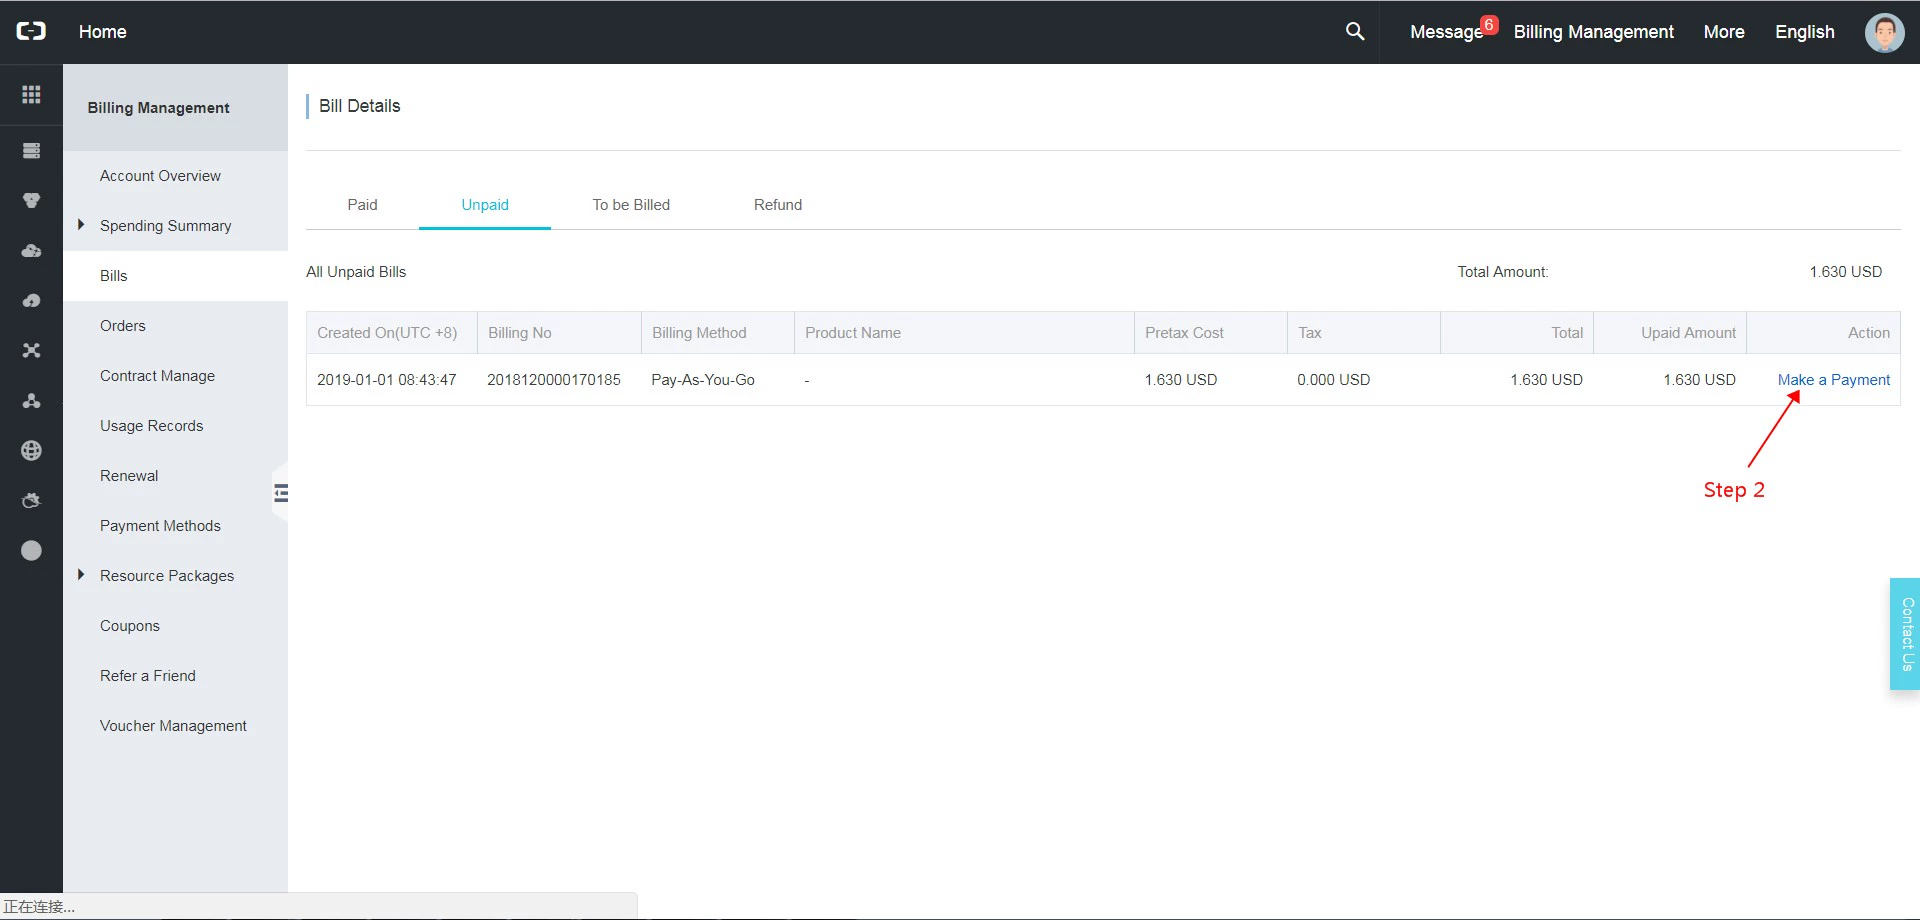Click the hexagon cluster icon in sidebar

[x=31, y=201]
